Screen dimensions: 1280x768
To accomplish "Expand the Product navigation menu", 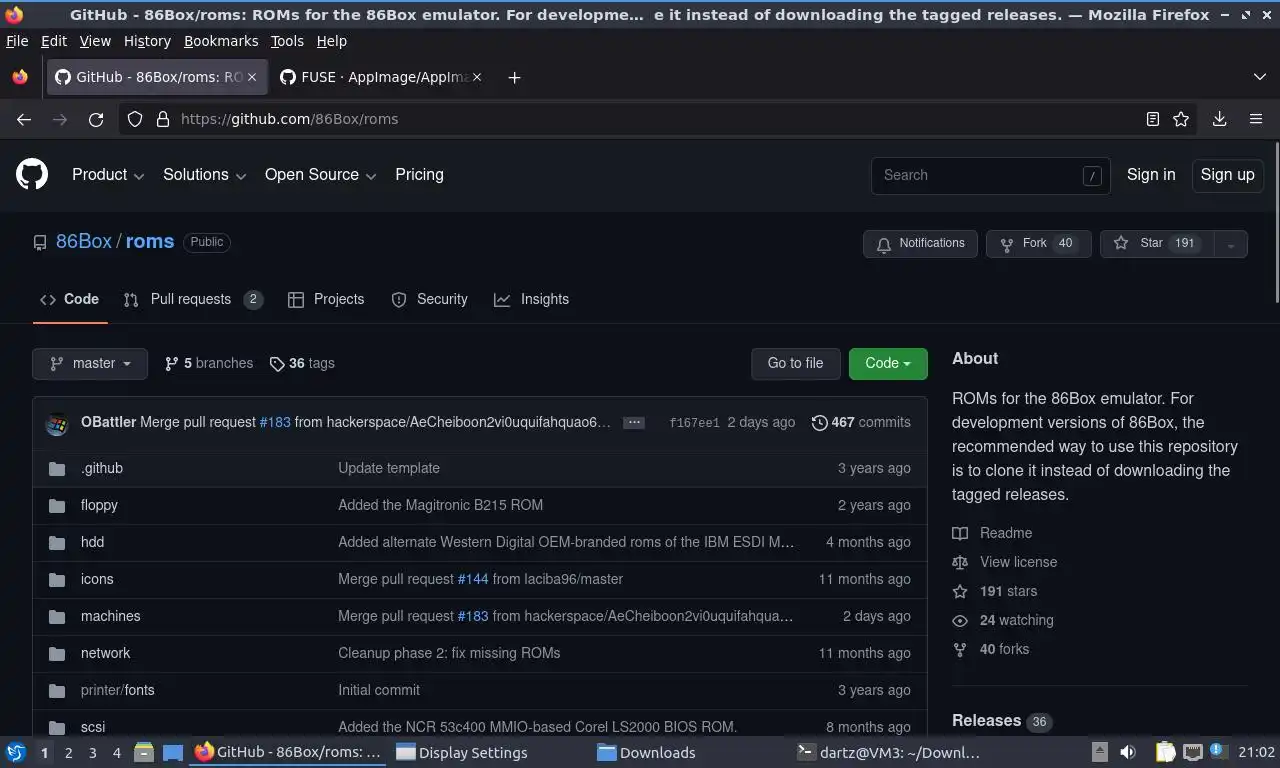I will click(108, 175).
